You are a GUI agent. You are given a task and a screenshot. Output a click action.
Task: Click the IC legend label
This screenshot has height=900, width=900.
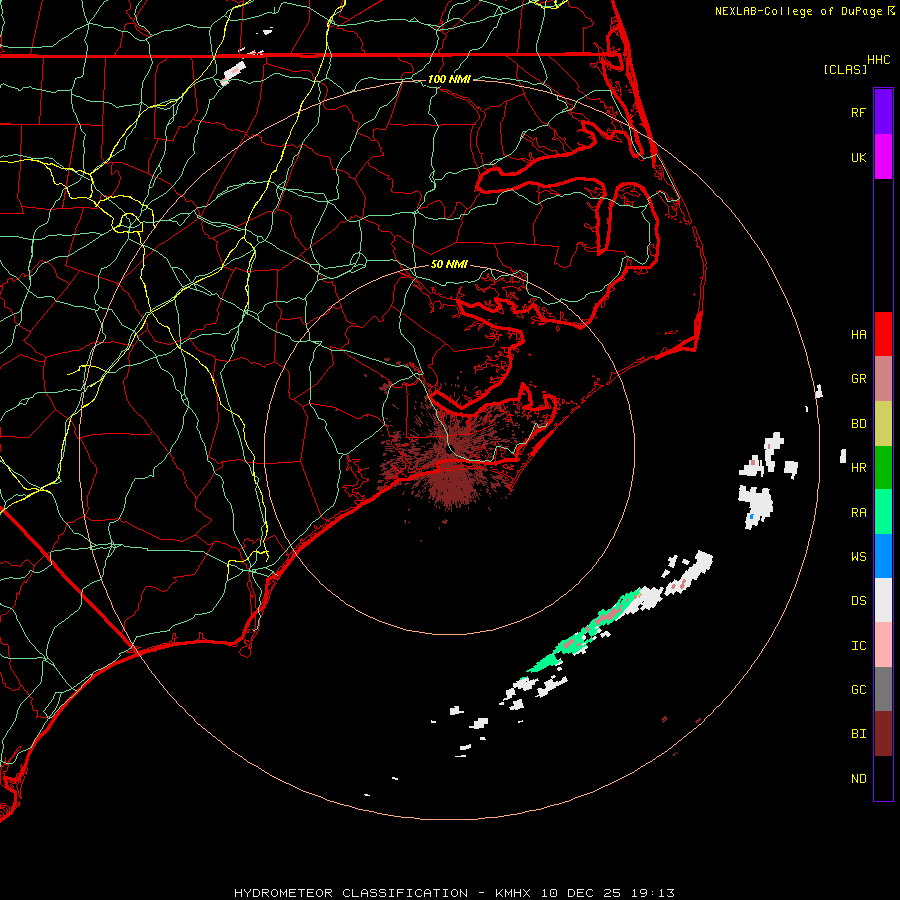(x=858, y=646)
